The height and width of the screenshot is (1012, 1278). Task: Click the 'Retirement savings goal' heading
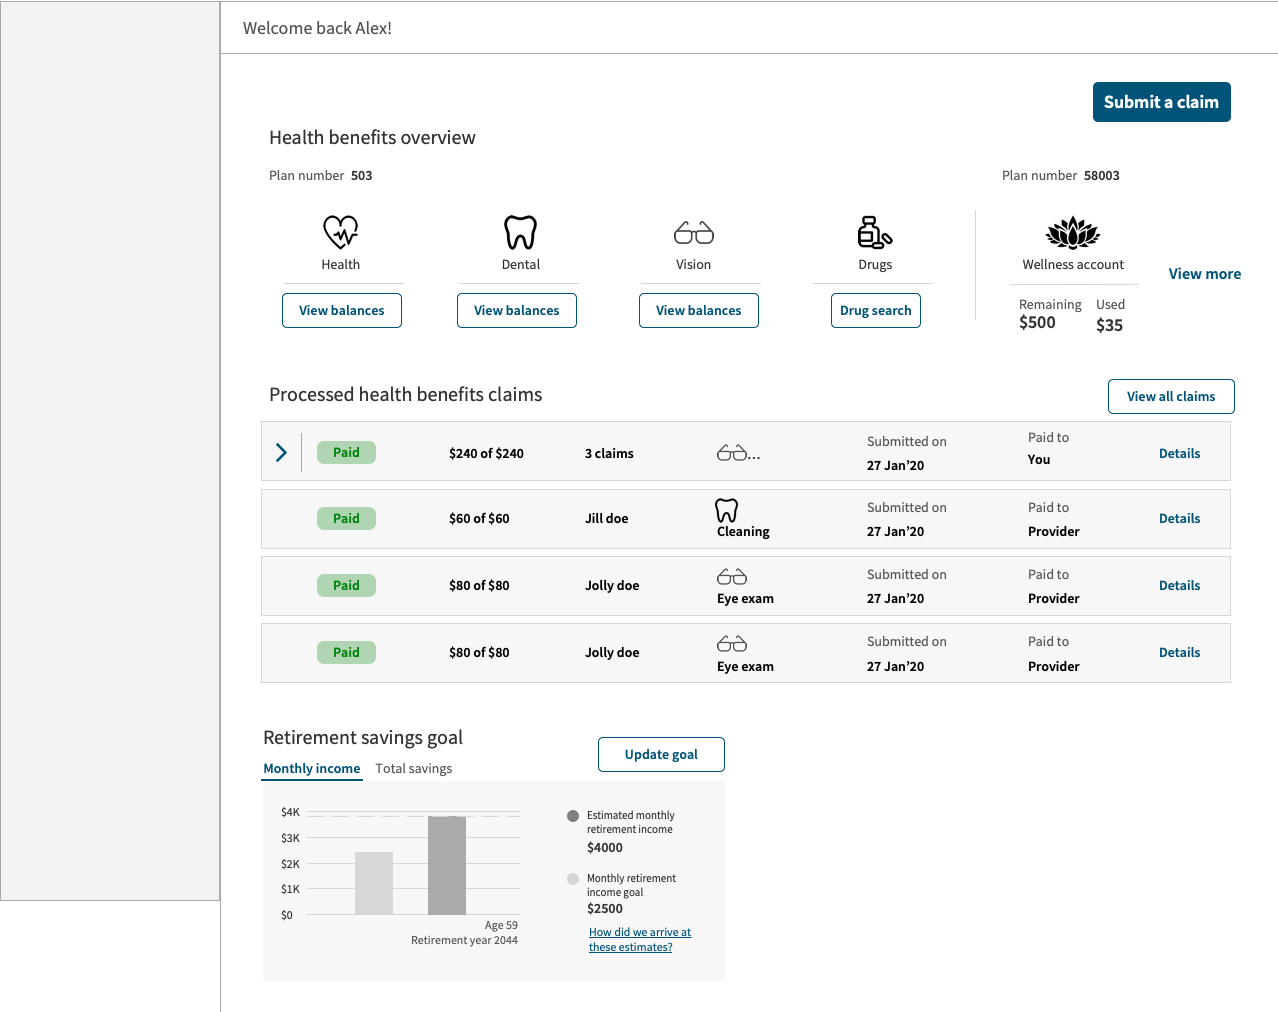pyautogui.click(x=363, y=738)
